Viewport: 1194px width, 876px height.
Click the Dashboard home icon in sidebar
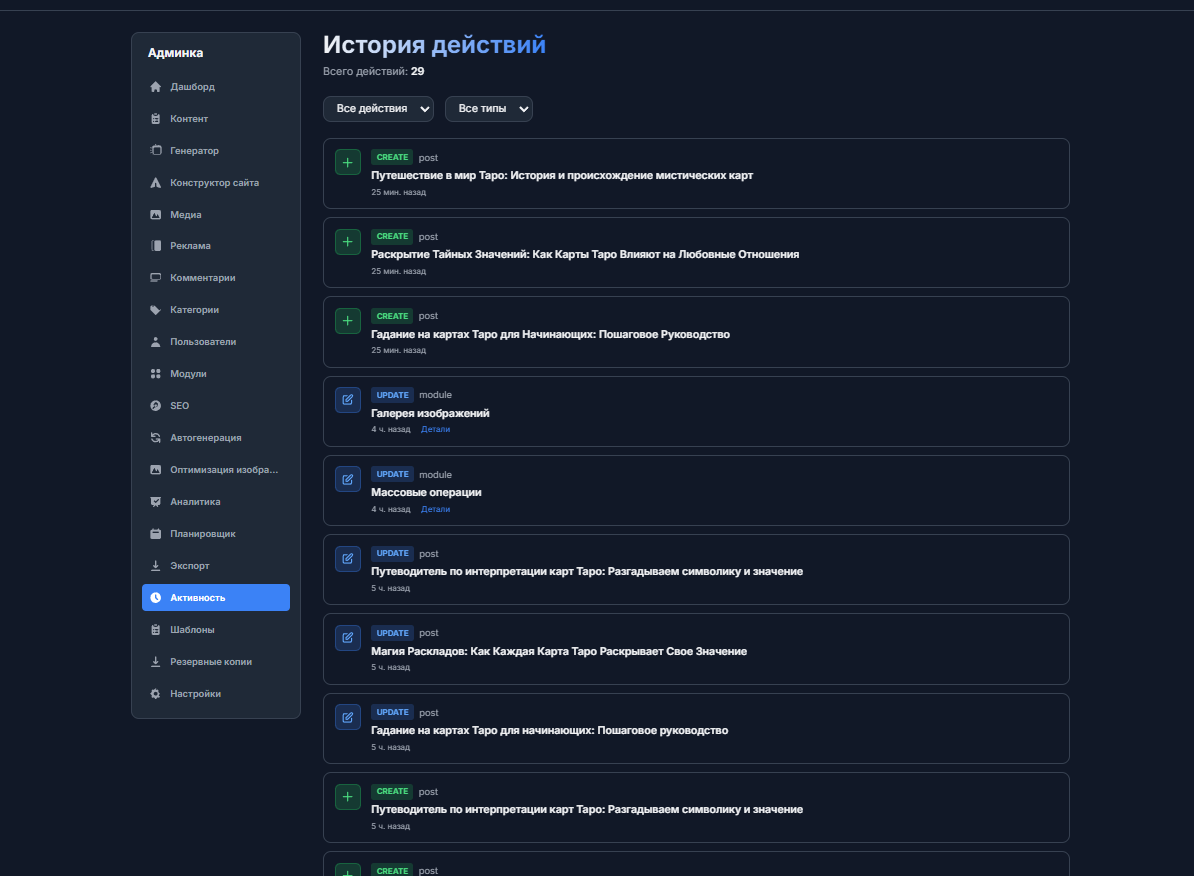click(155, 87)
